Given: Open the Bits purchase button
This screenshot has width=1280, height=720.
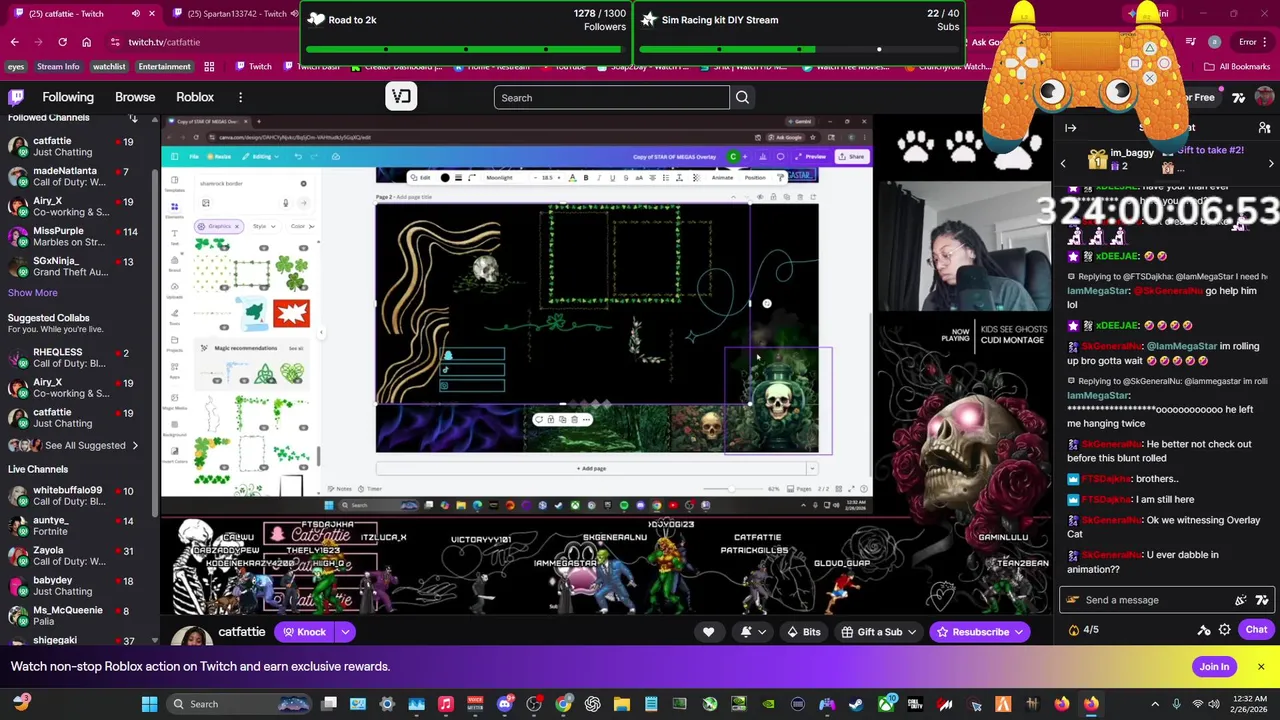Looking at the screenshot, I should point(804,632).
